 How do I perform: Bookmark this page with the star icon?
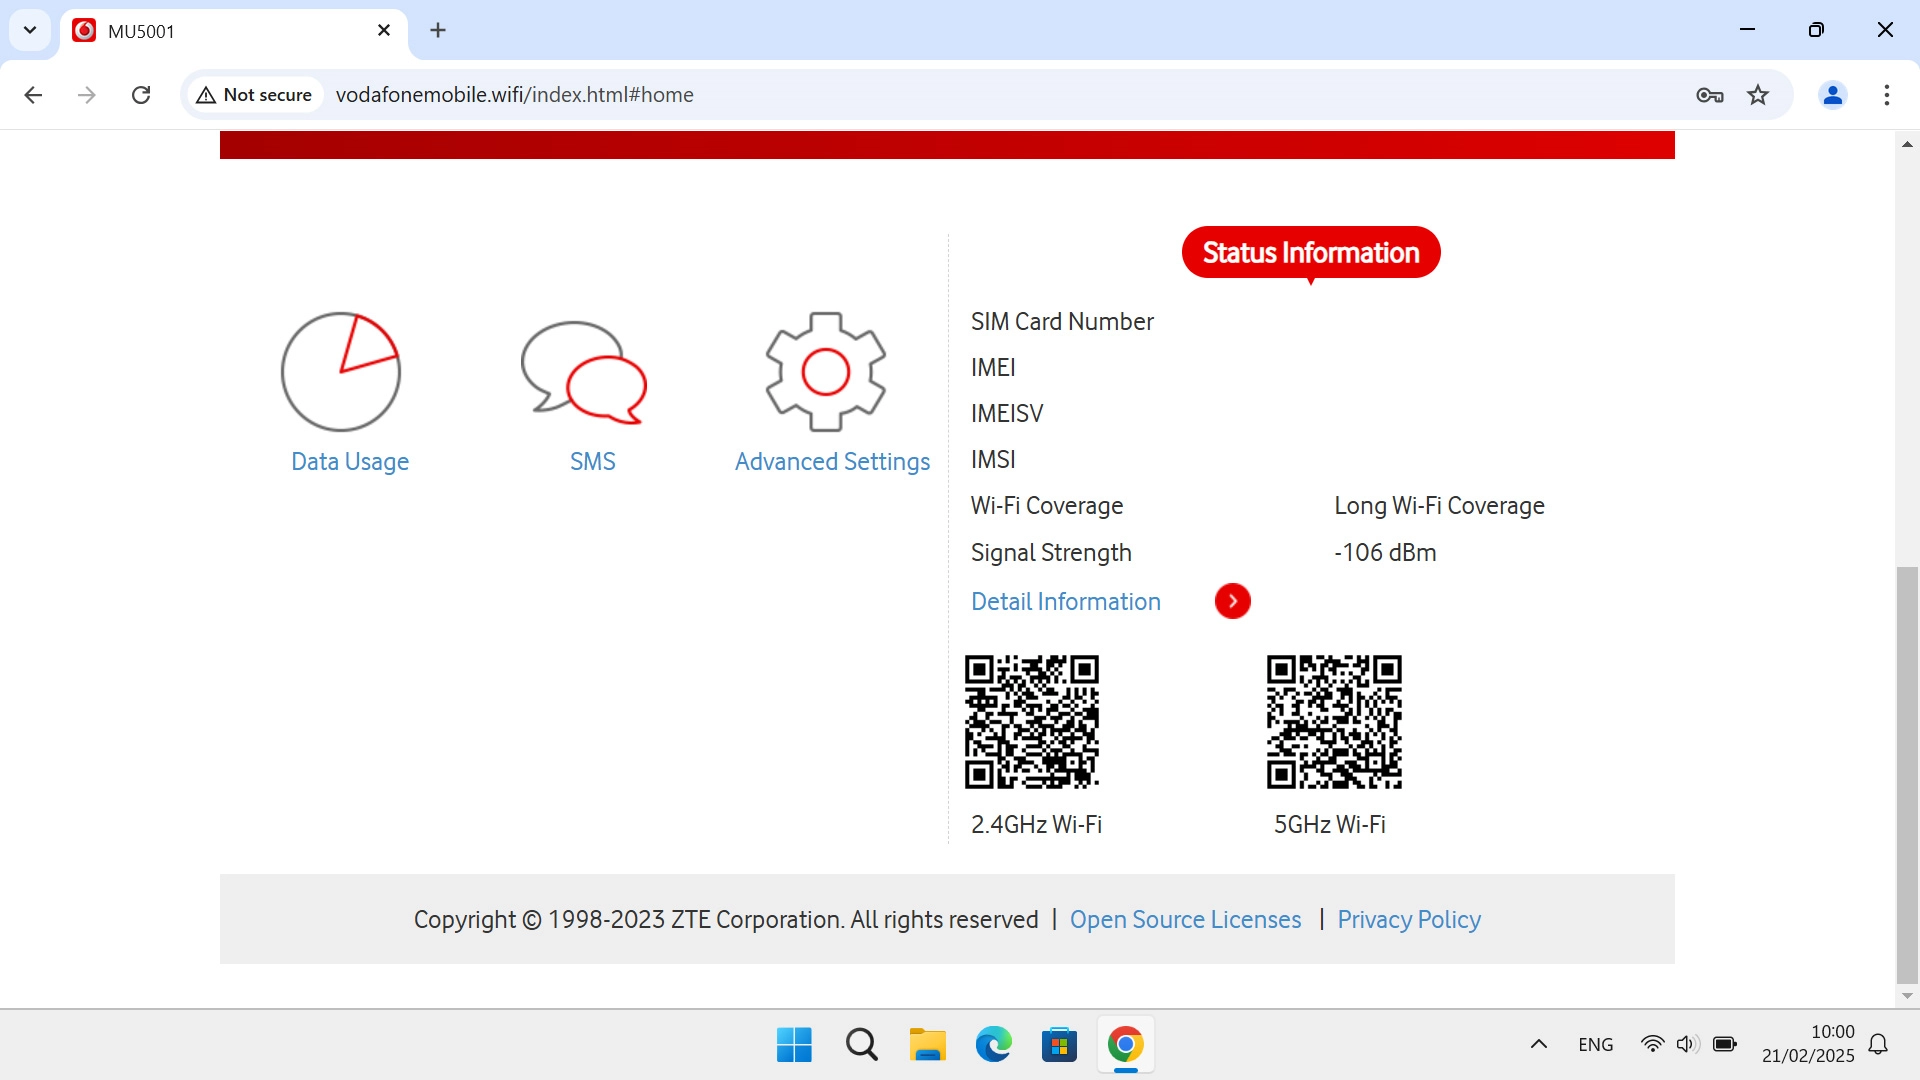point(1758,95)
